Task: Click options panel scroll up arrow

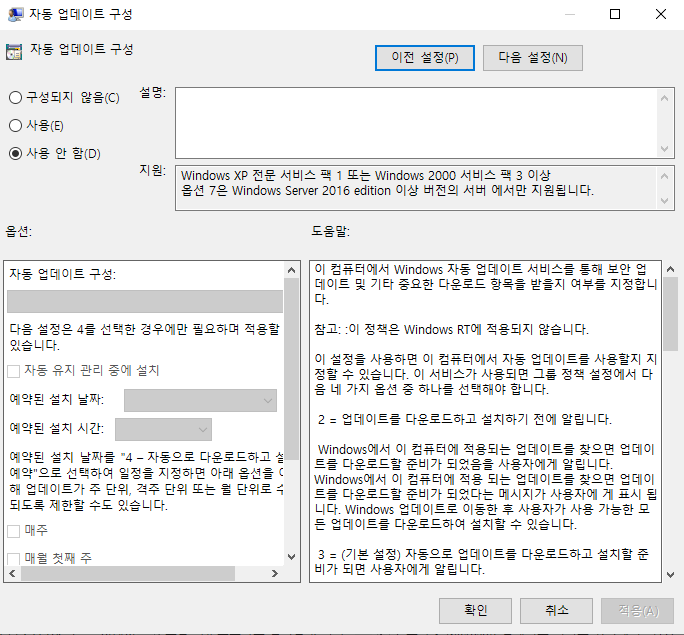Action: (291, 270)
